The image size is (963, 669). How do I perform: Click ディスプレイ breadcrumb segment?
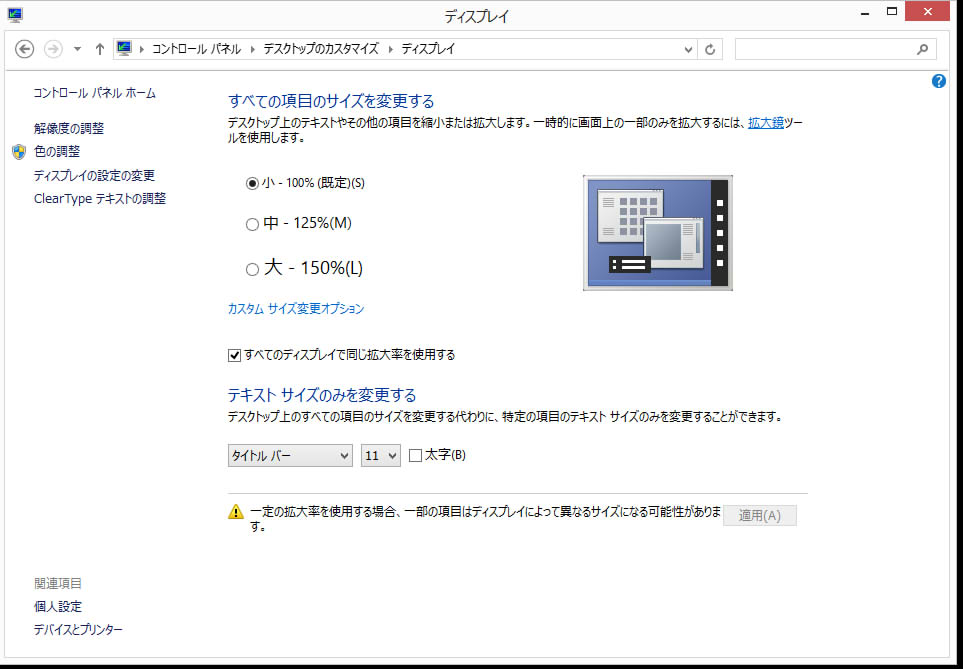coord(428,50)
